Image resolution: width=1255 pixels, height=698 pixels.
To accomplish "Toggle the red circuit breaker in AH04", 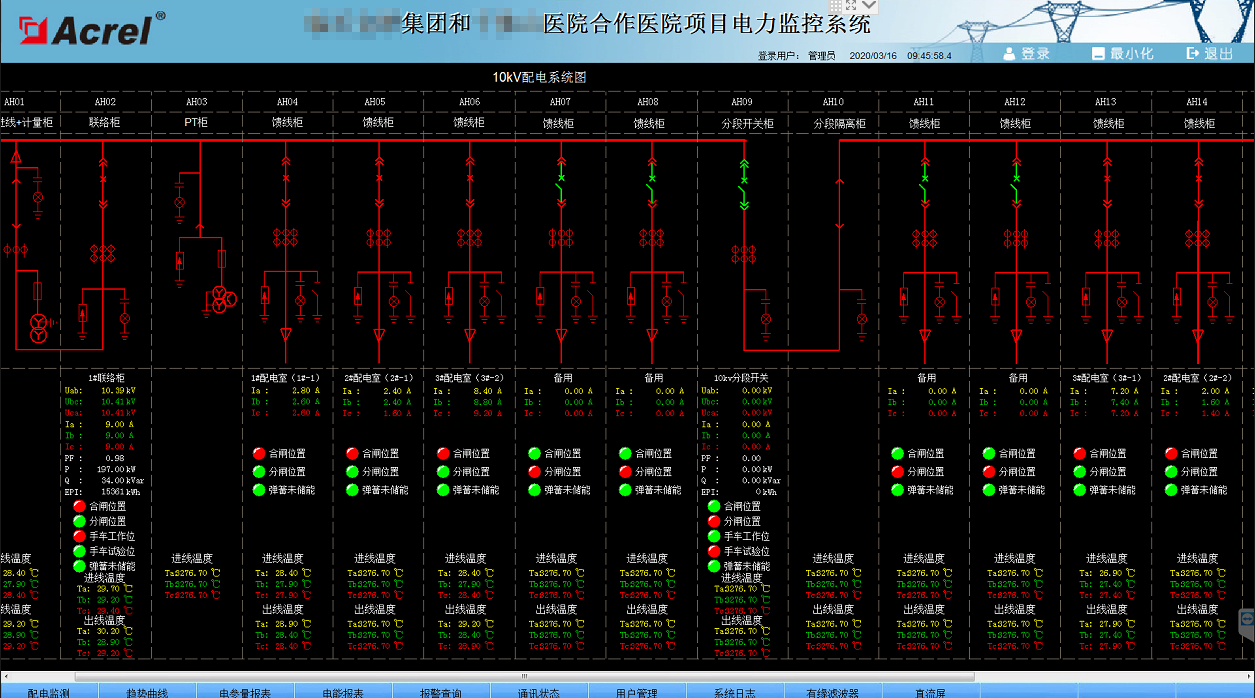I will (x=287, y=177).
